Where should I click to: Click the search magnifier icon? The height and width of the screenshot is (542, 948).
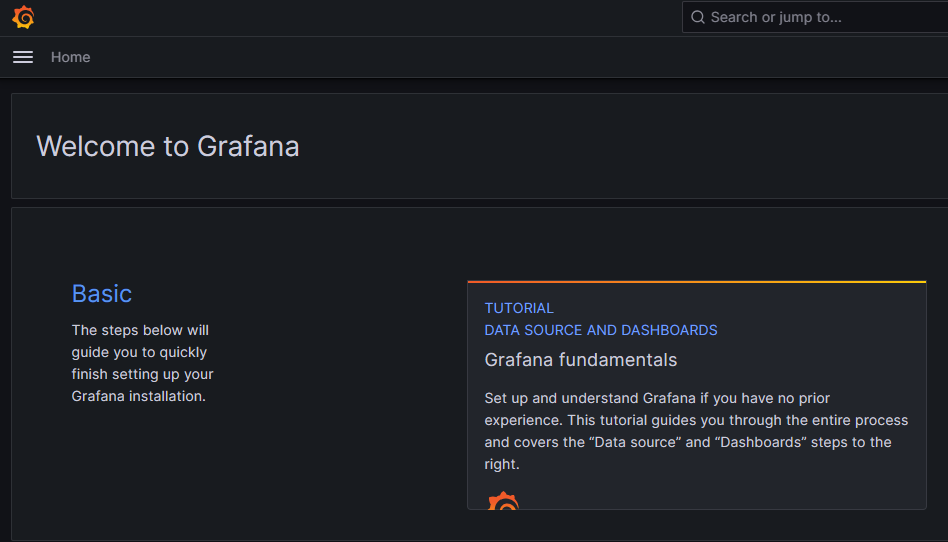(698, 17)
